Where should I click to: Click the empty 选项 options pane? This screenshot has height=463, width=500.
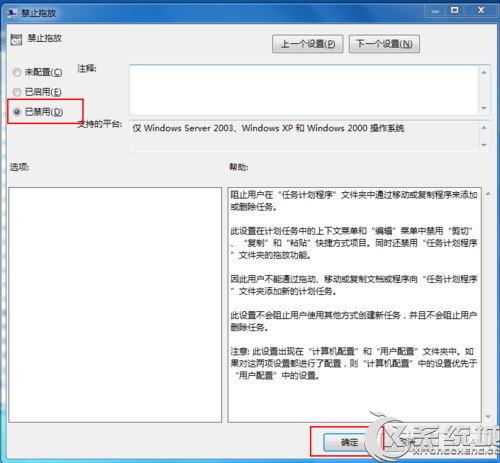pos(115,305)
